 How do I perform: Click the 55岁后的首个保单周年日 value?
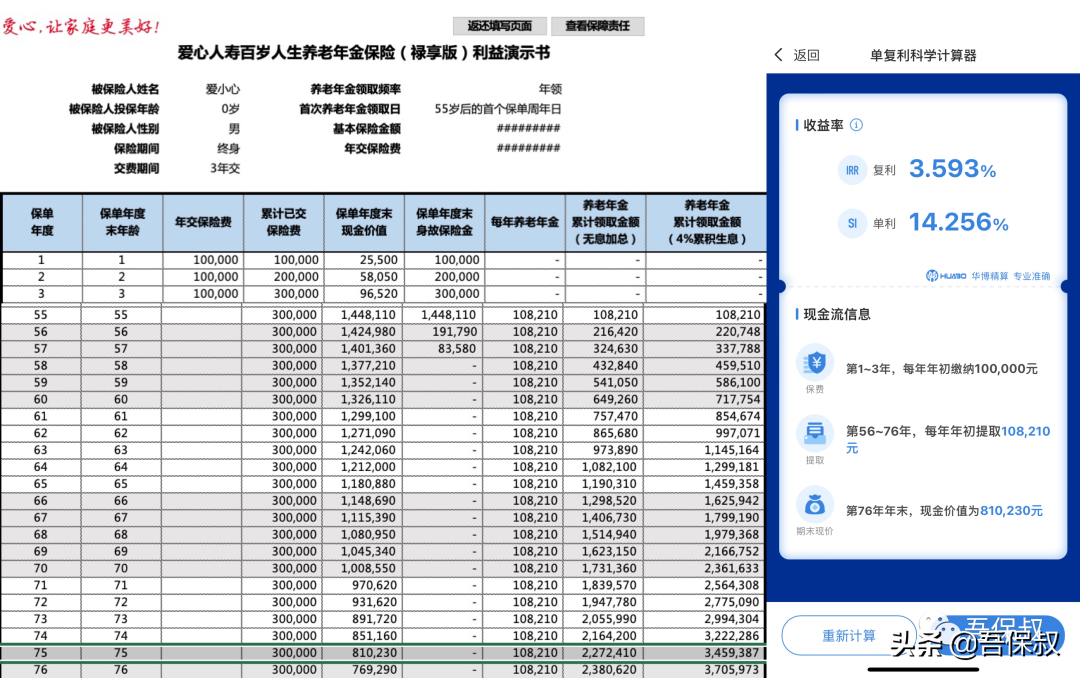coord(498,109)
